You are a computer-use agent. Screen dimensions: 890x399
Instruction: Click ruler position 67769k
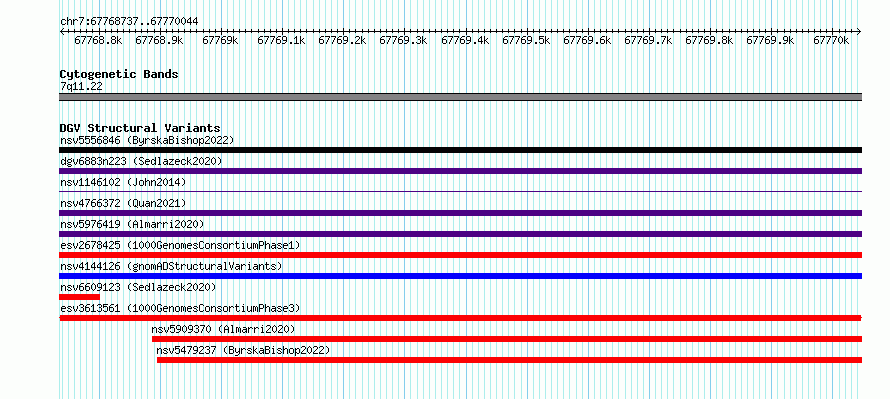[x=220, y=40]
